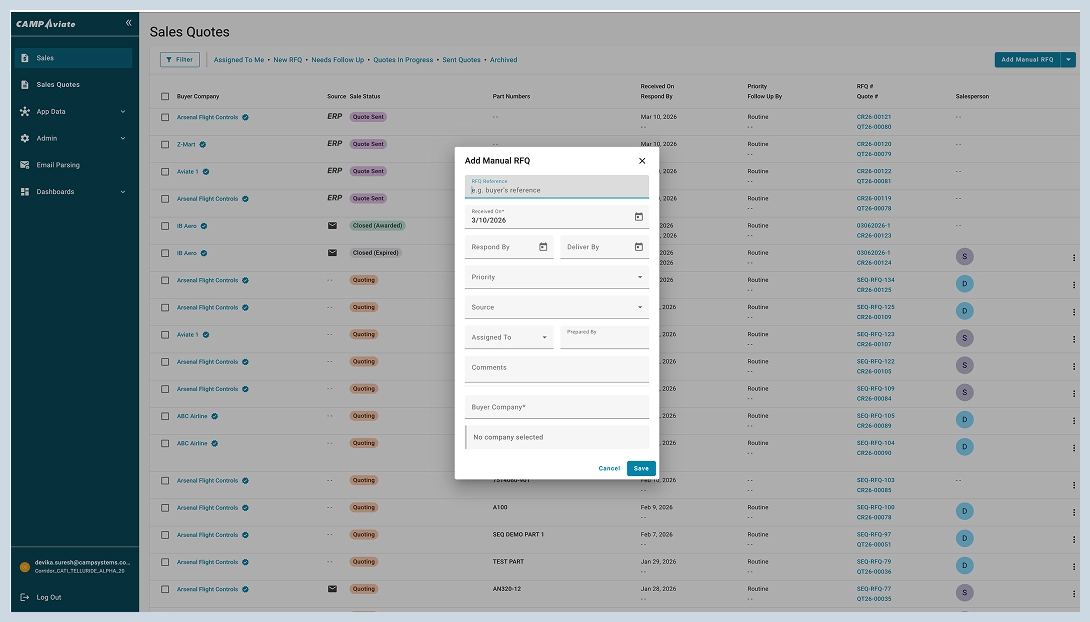Viewport: 1090px width, 622px height.
Task: Open row menu for SEQ-RFQ-134
Action: click(1074, 285)
